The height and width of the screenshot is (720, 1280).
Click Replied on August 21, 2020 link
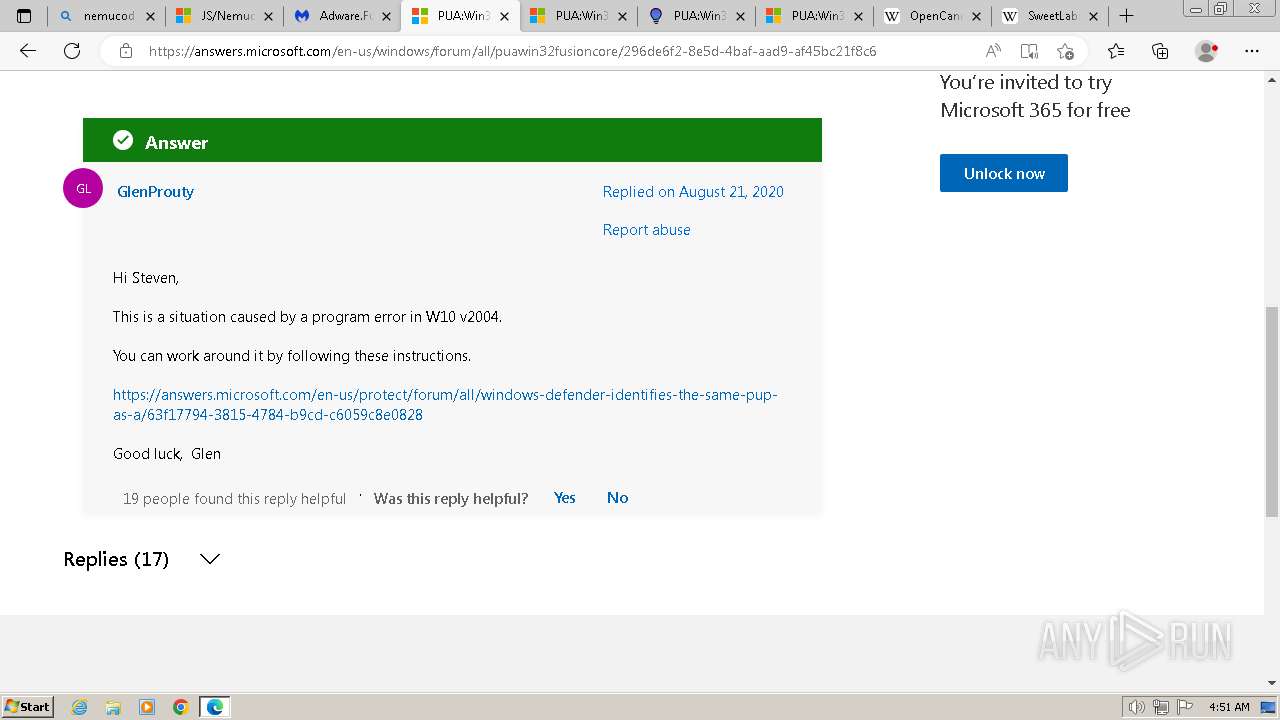[693, 192]
